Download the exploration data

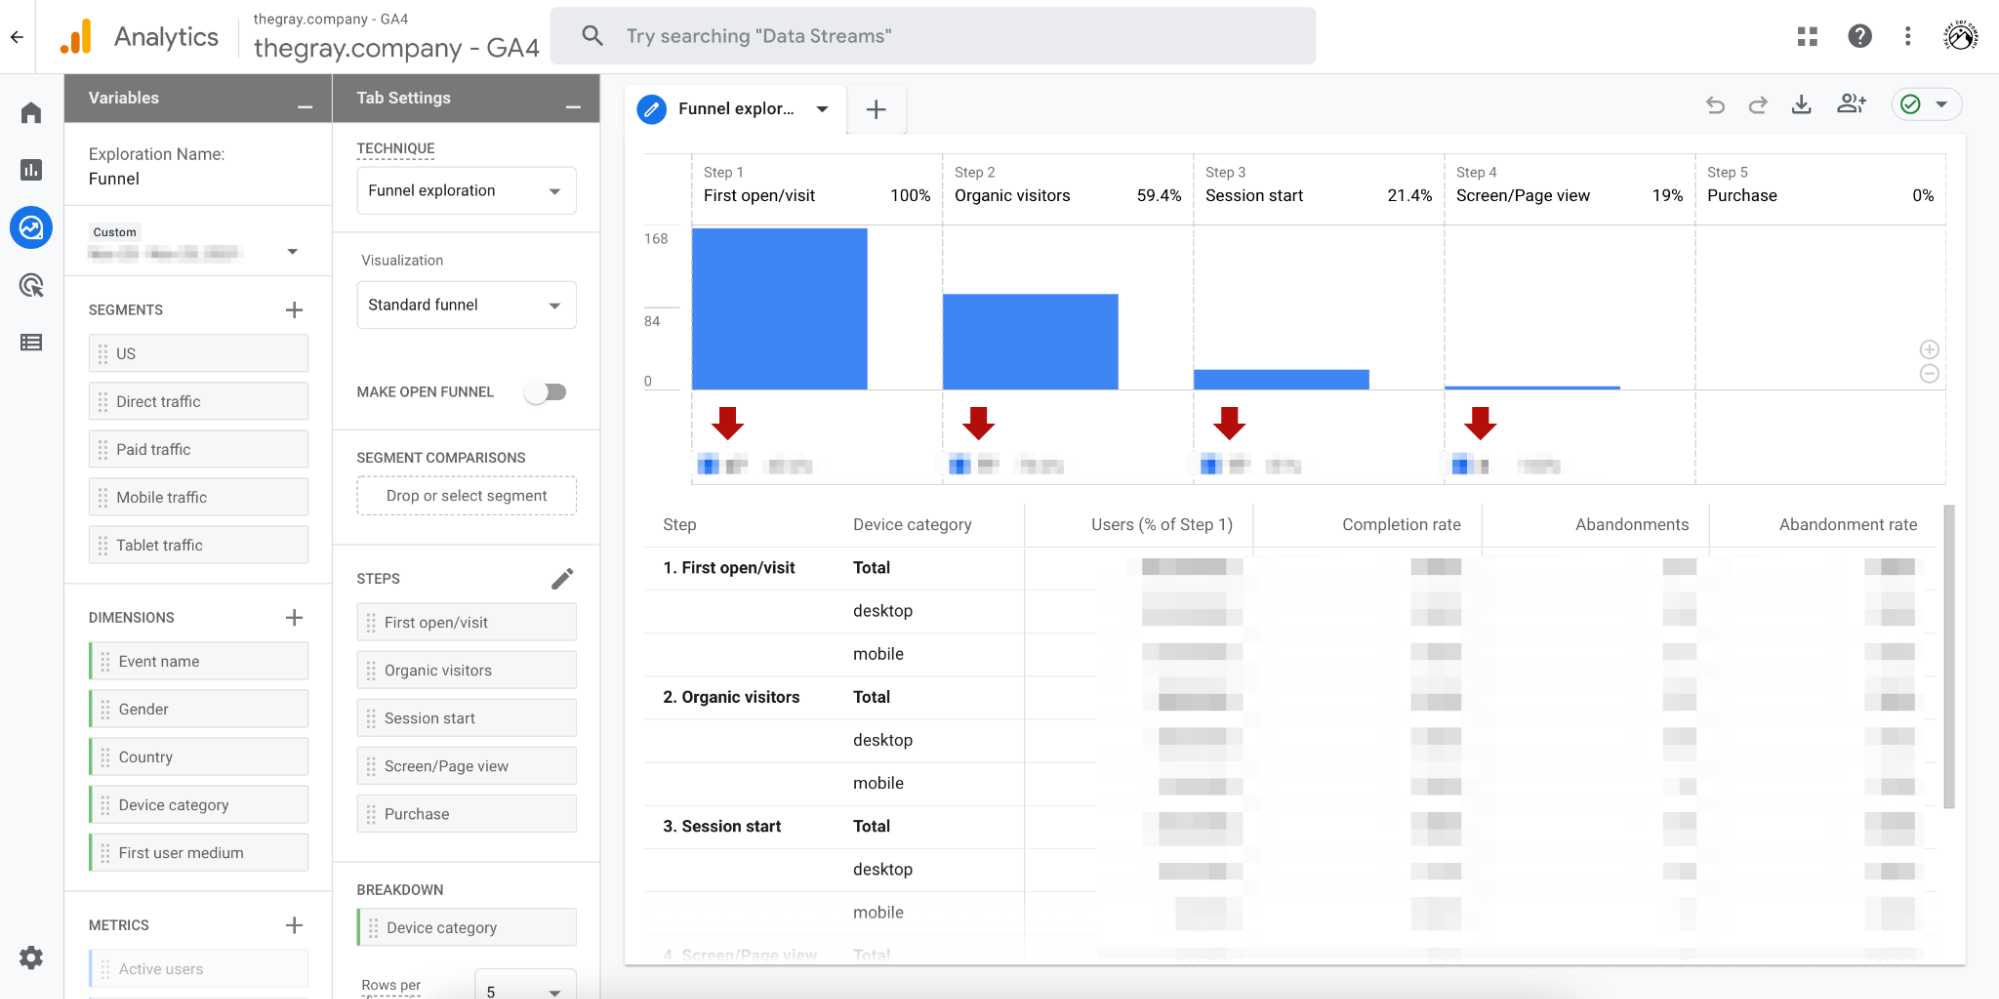pos(1801,105)
